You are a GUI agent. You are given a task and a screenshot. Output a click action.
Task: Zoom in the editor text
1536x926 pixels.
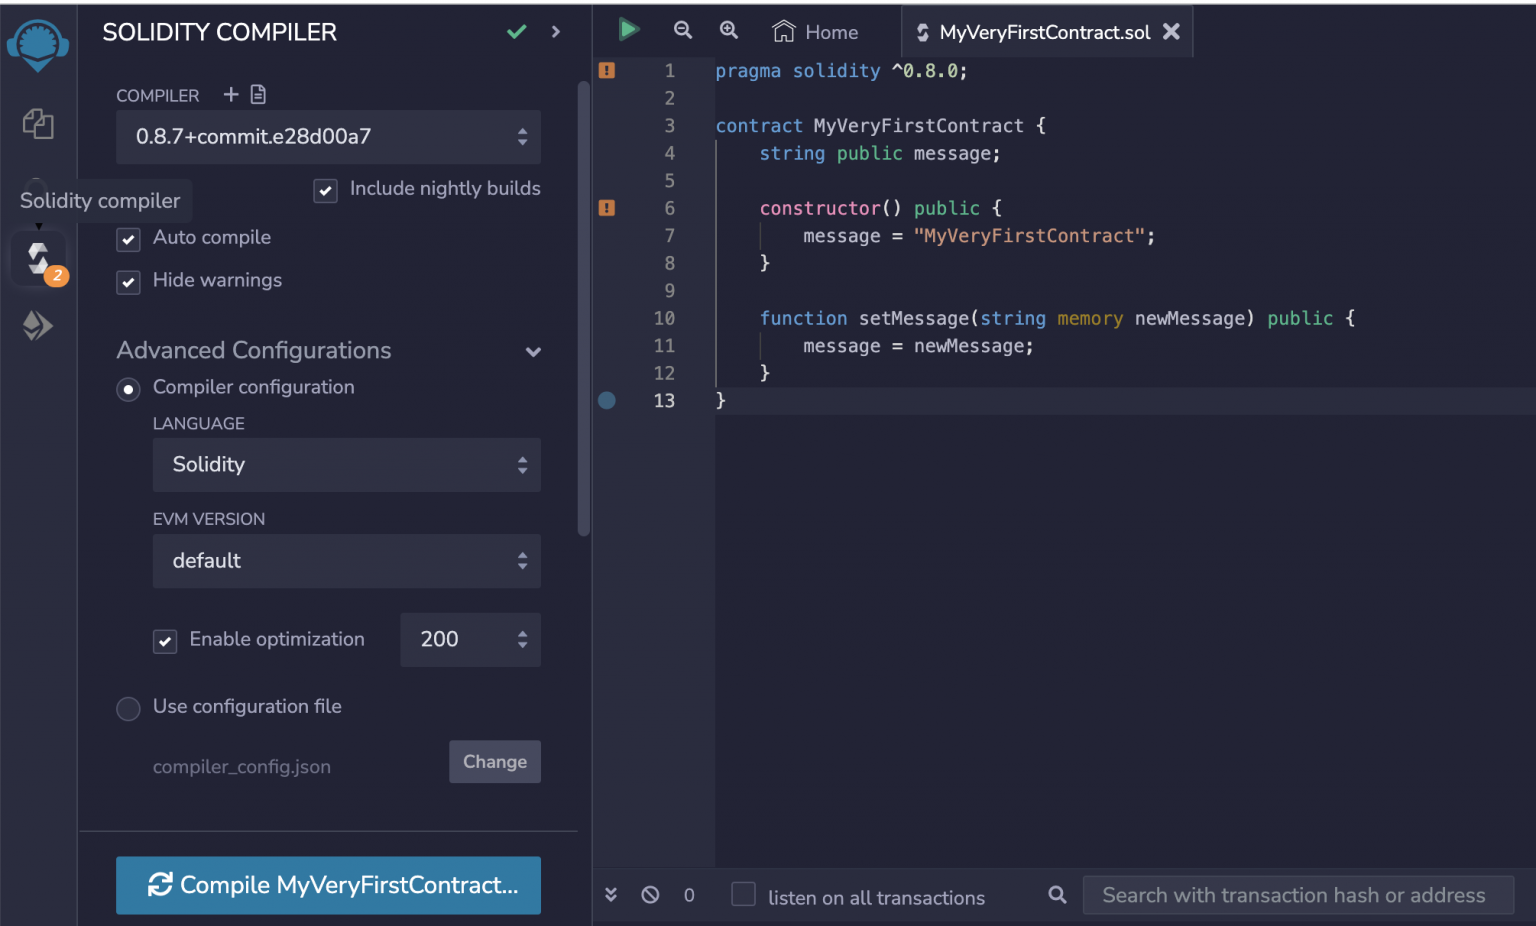coord(728,30)
